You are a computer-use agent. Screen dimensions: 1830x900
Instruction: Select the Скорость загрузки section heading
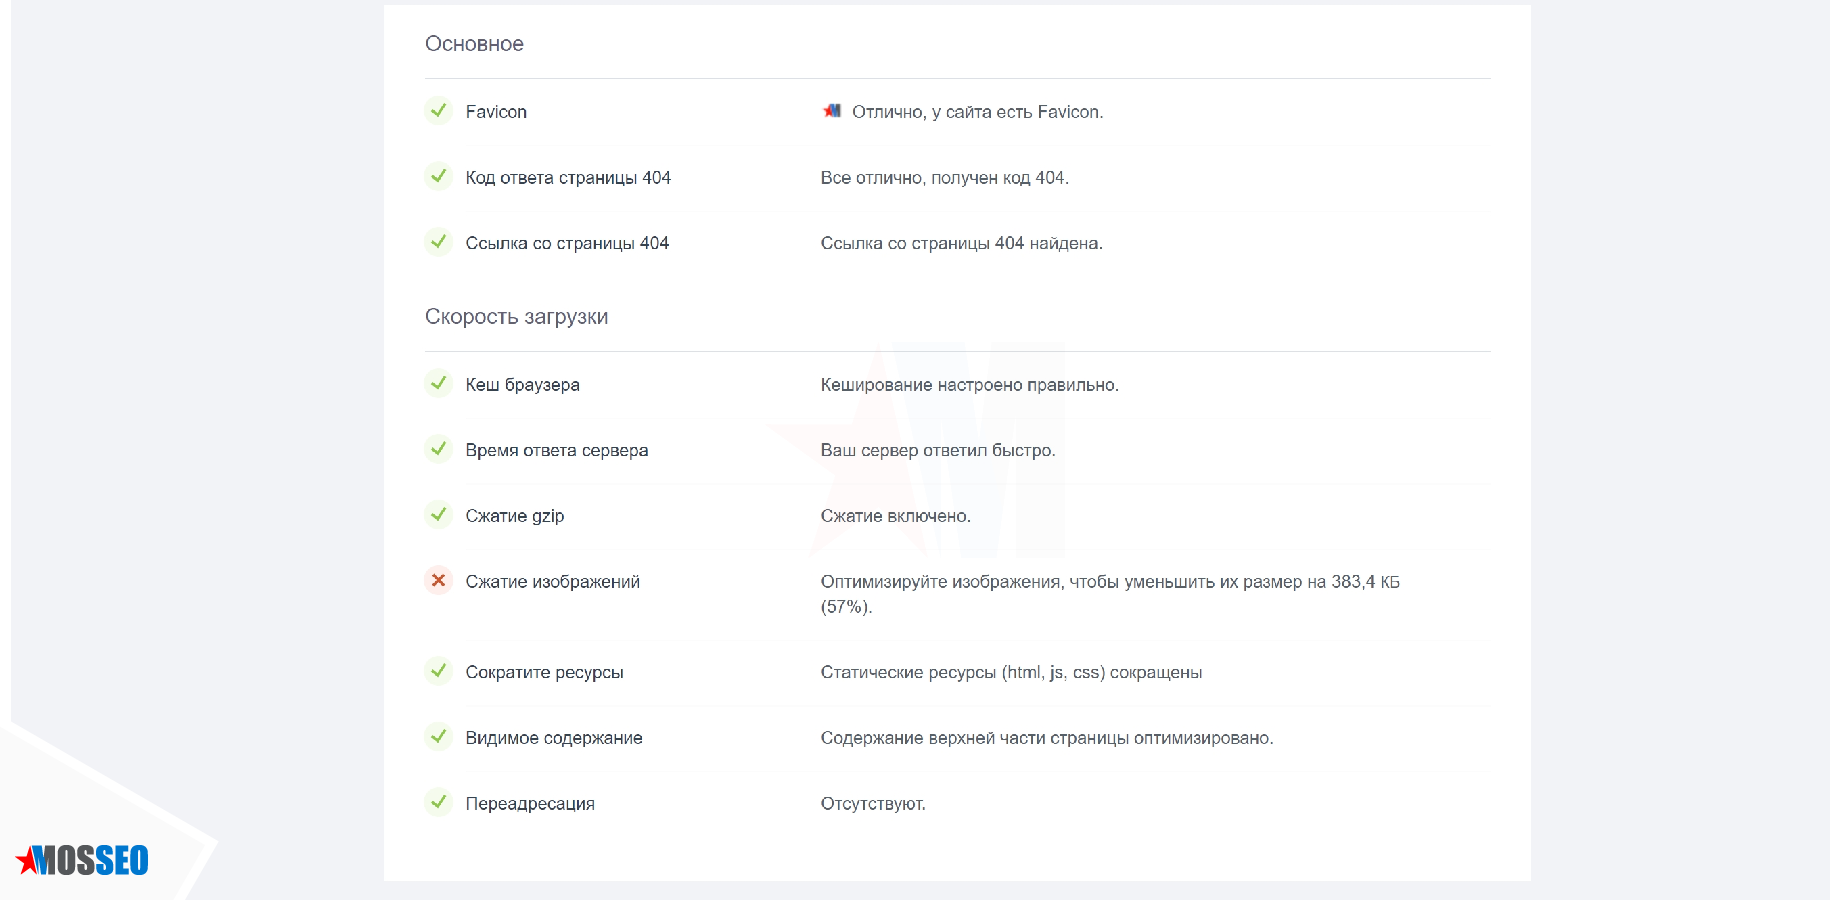[x=516, y=317]
